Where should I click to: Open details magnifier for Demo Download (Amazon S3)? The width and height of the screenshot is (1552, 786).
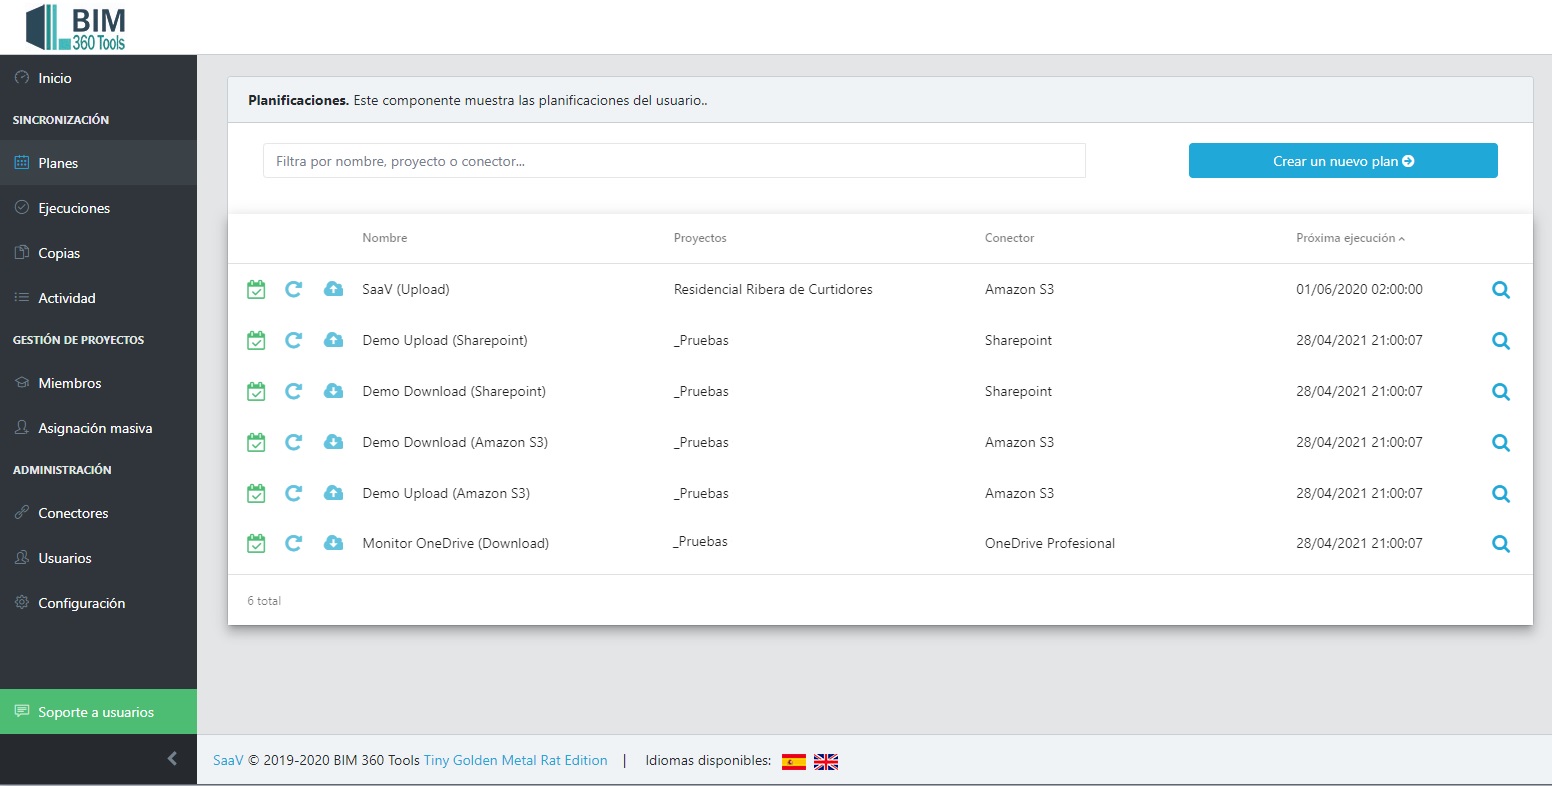1500,442
